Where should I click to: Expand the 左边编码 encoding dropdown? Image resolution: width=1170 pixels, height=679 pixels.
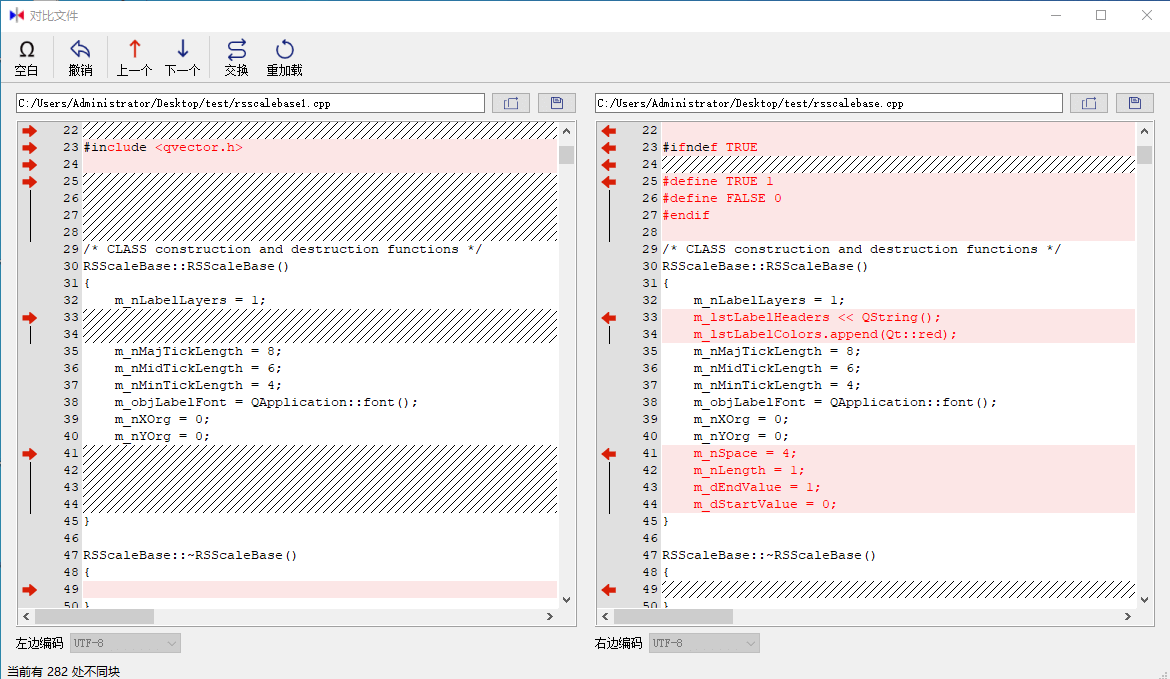click(x=125, y=643)
